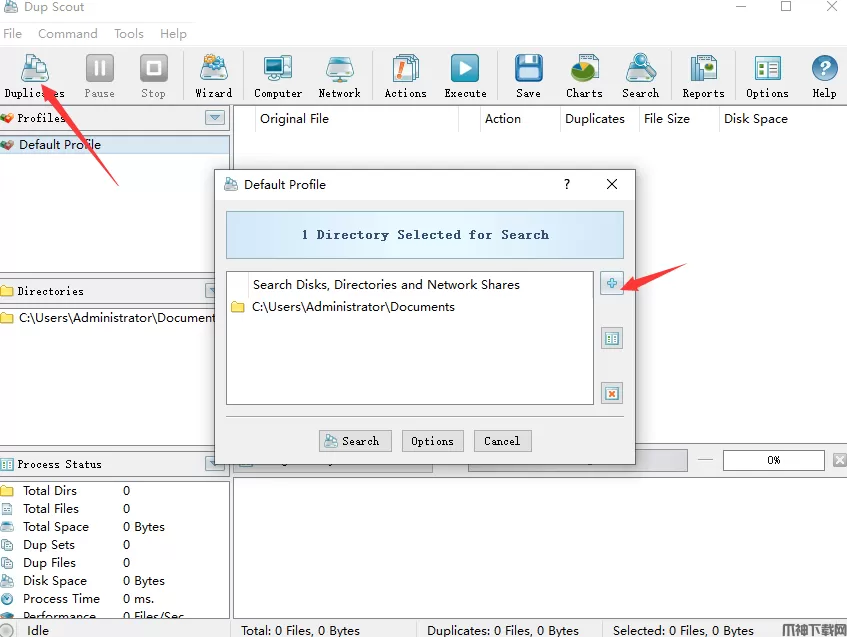Screen dimensions: 847x637
Task: Click the Total Files status row
Action: coord(114,508)
